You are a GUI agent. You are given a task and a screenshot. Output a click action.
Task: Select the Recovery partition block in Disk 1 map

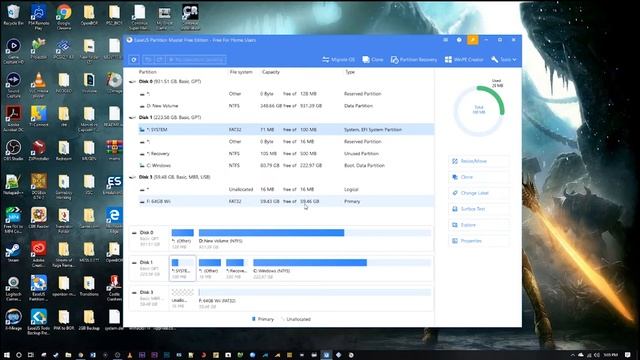tap(236, 268)
